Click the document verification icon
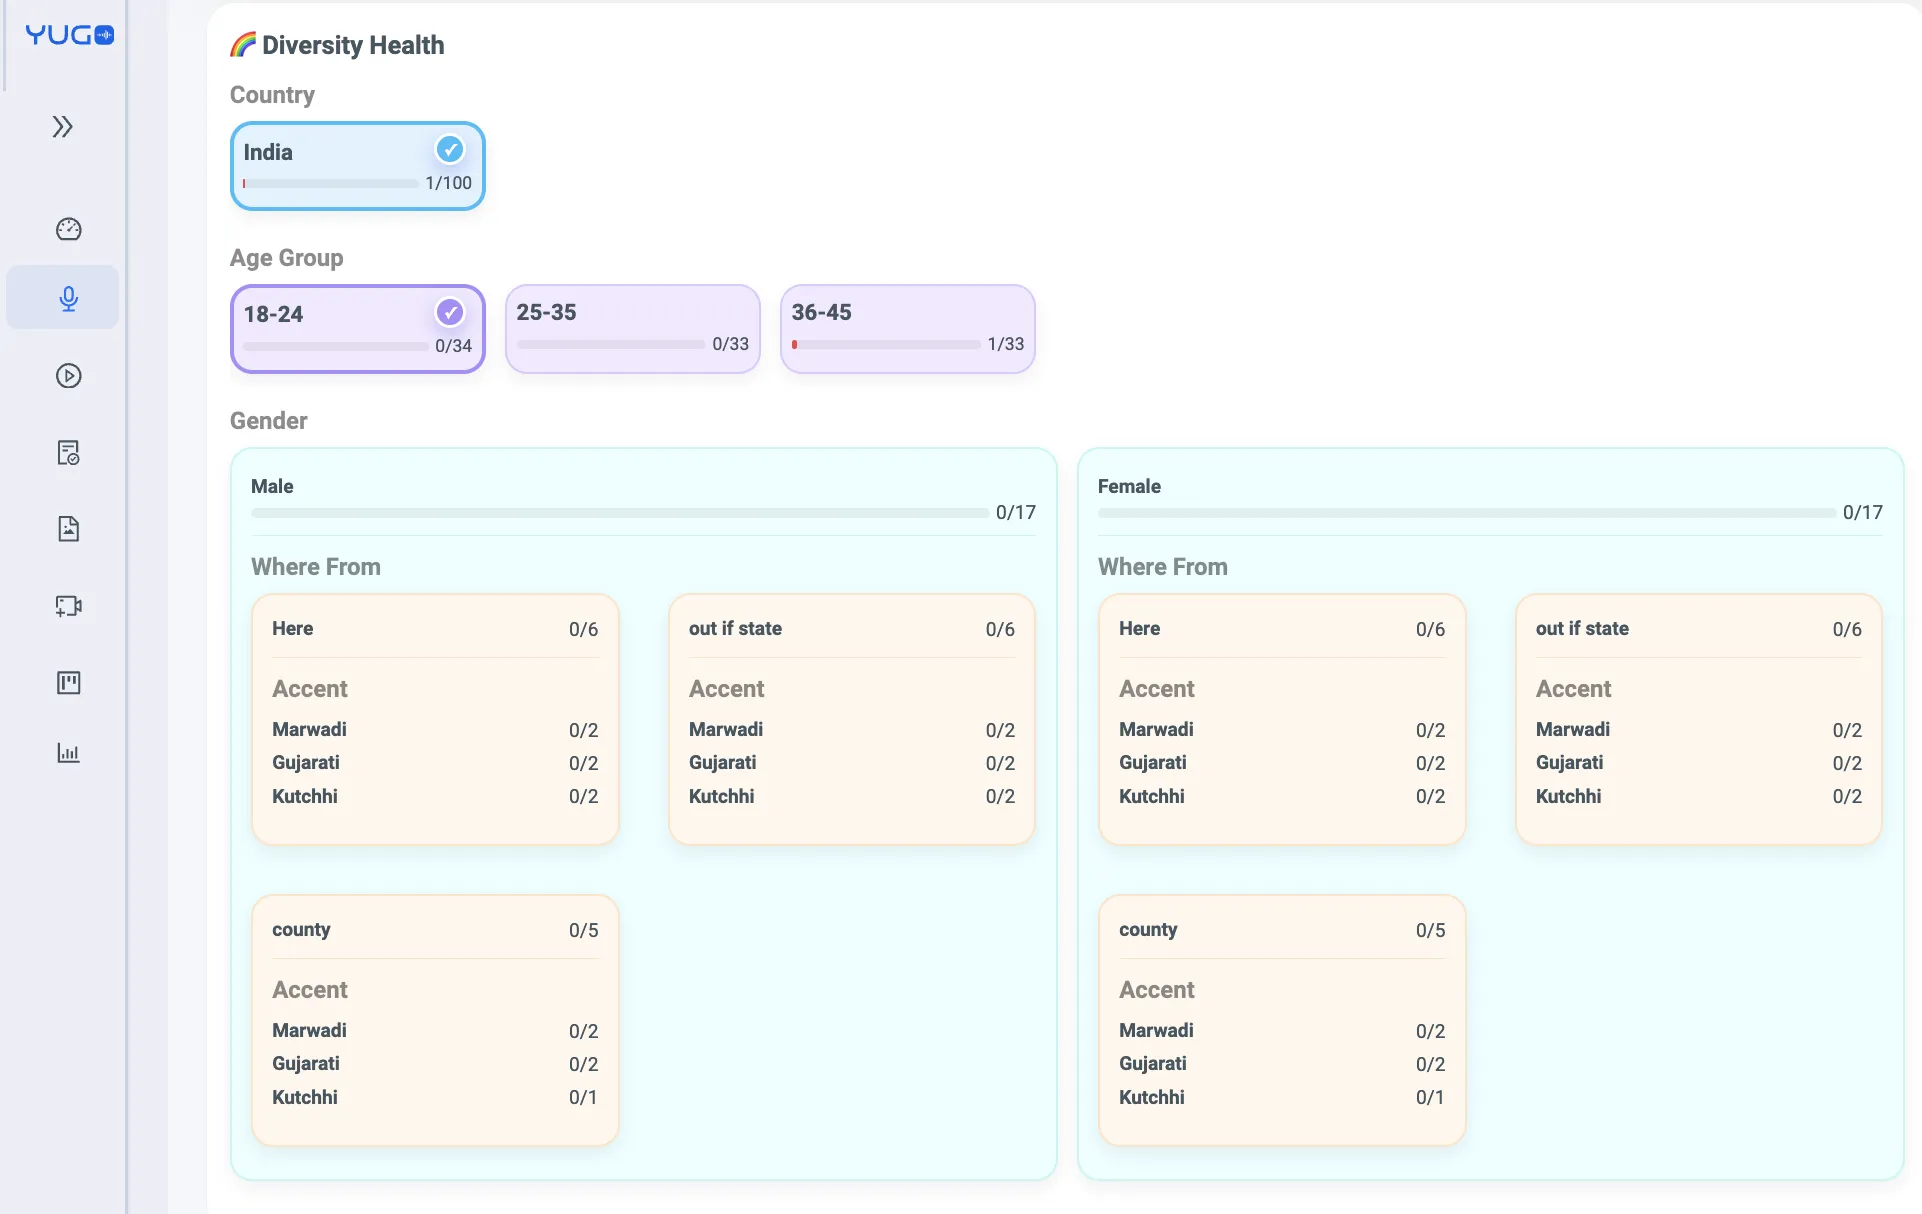Viewport: 1922px width, 1214px height. coord(67,452)
